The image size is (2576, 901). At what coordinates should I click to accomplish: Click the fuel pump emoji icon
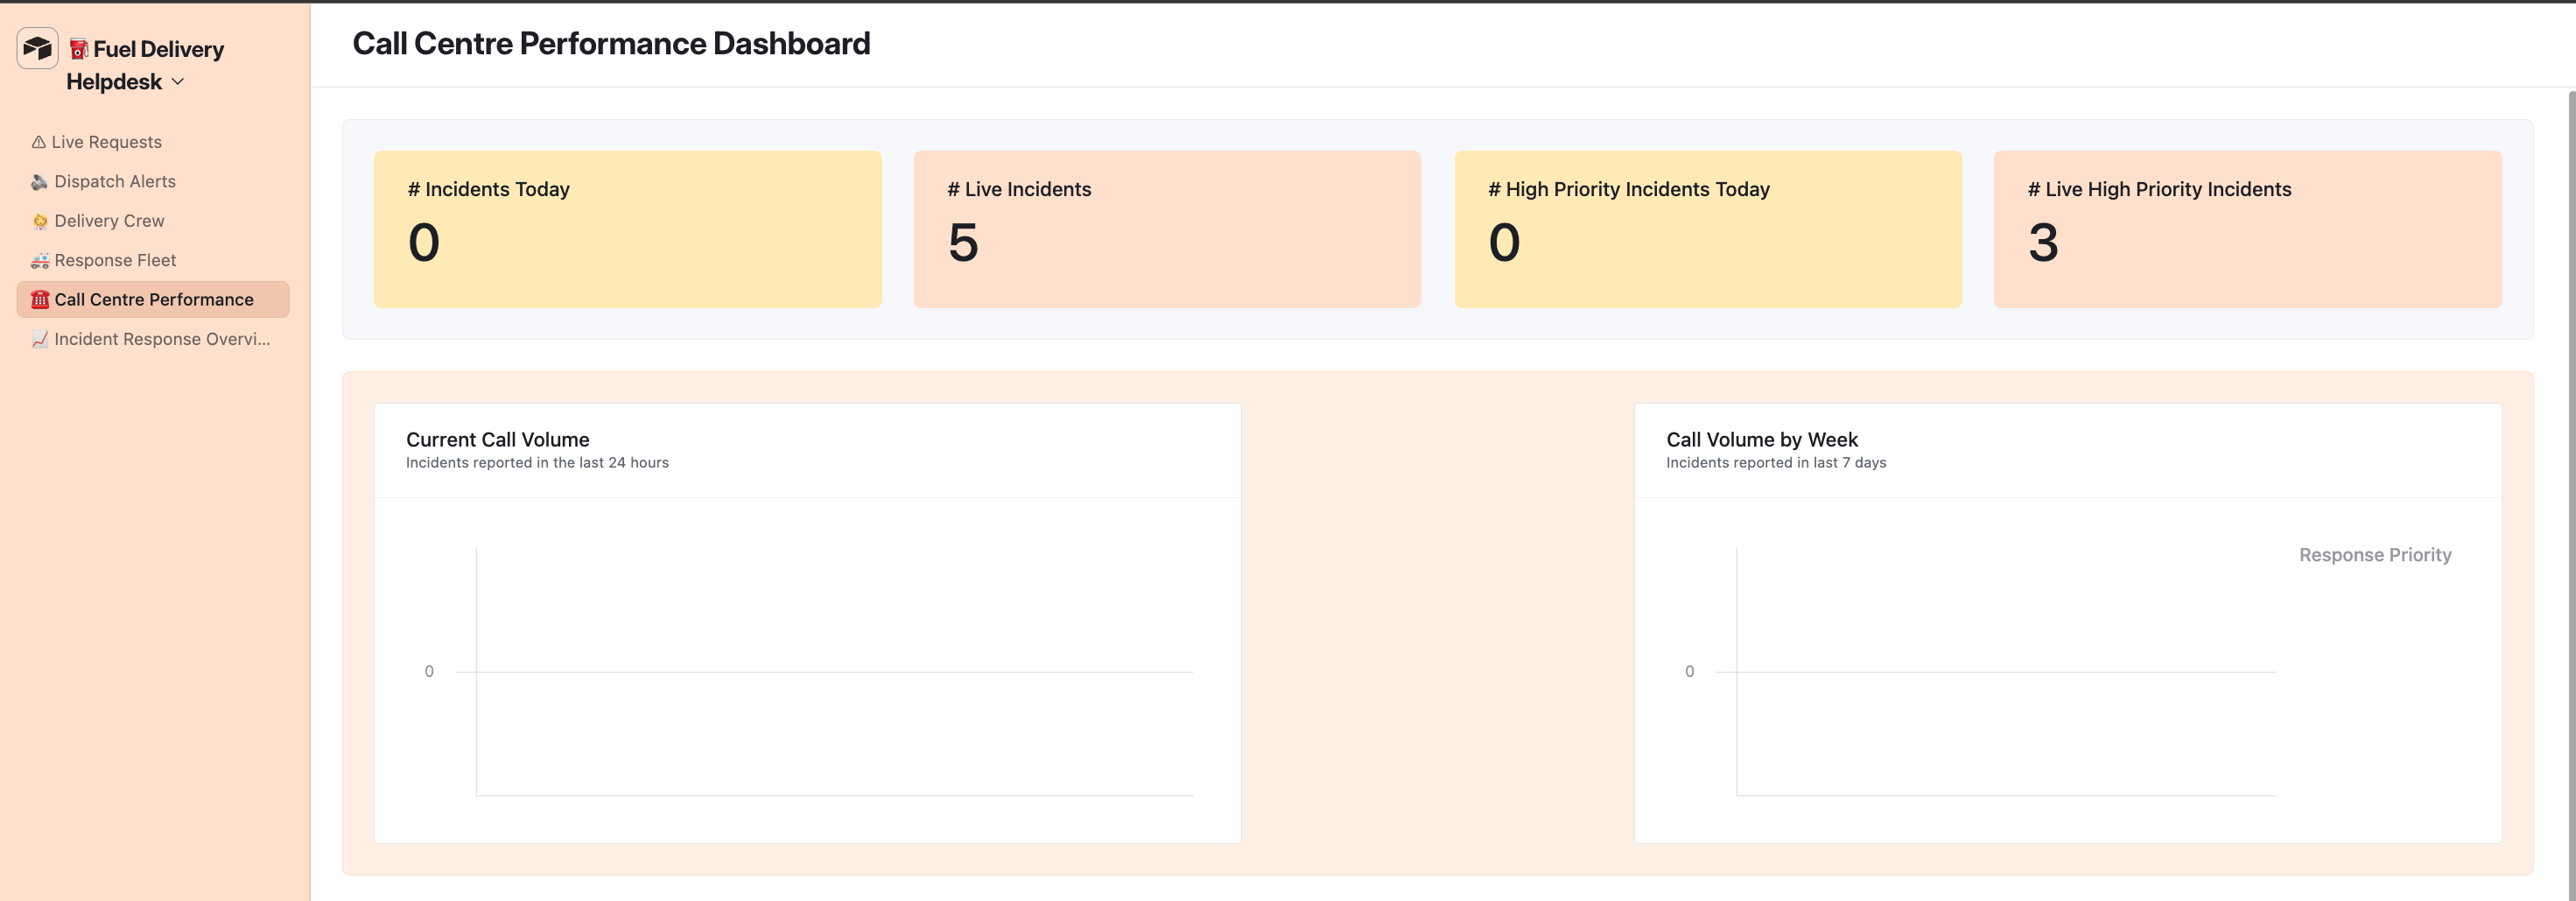coord(79,49)
